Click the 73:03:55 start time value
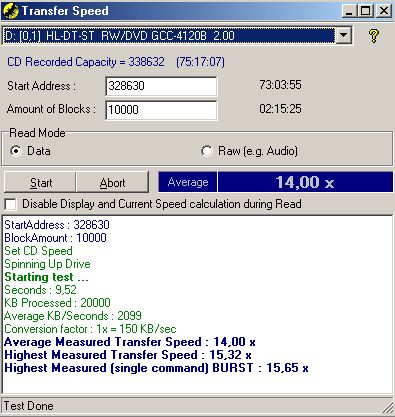This screenshot has height=417, width=395. pyautogui.click(x=280, y=85)
